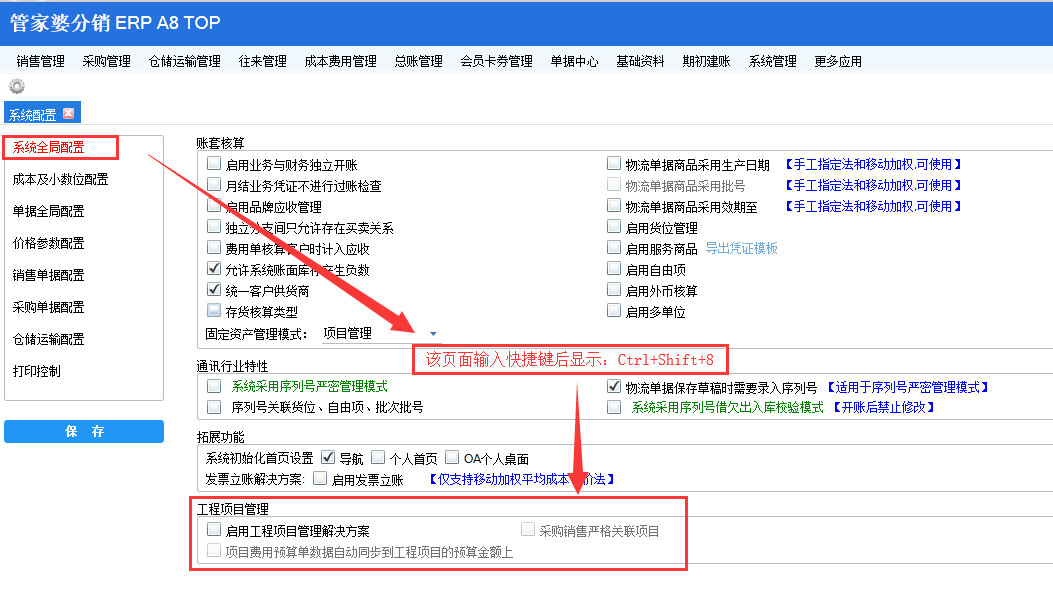1053x595 pixels.
Task: Select 采购单据配置 in the sidebar
Action: [48, 307]
